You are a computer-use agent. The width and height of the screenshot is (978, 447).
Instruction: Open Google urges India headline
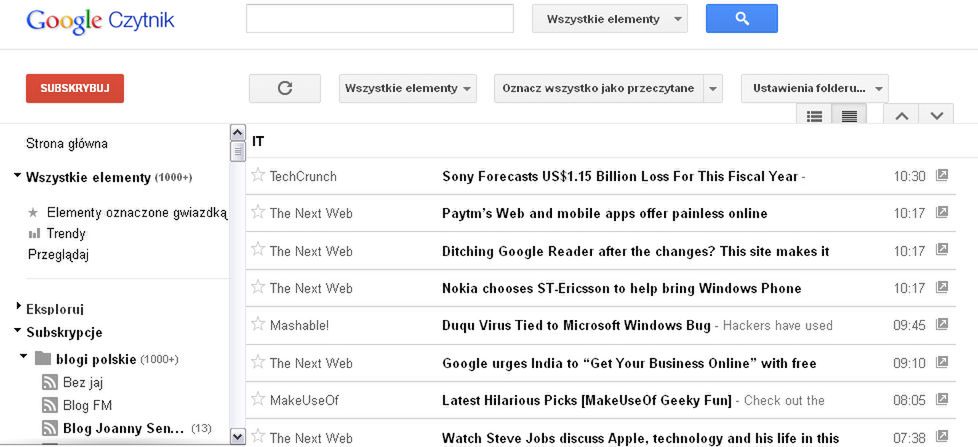(x=629, y=363)
